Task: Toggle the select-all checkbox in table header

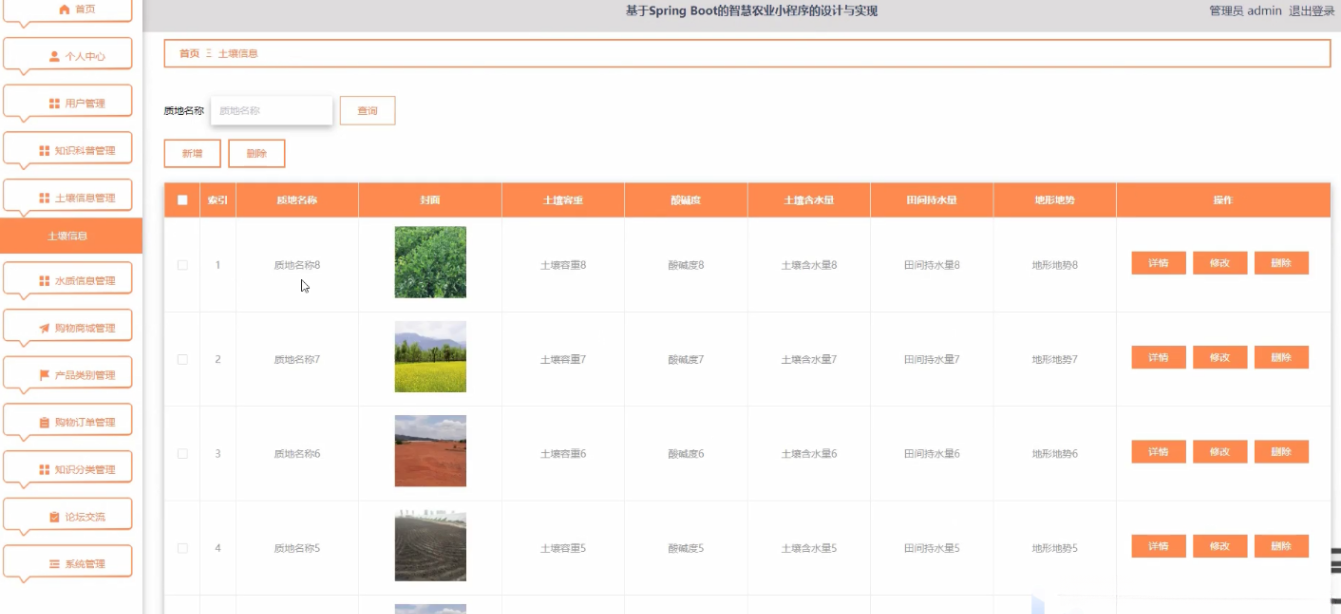Action: coord(182,200)
